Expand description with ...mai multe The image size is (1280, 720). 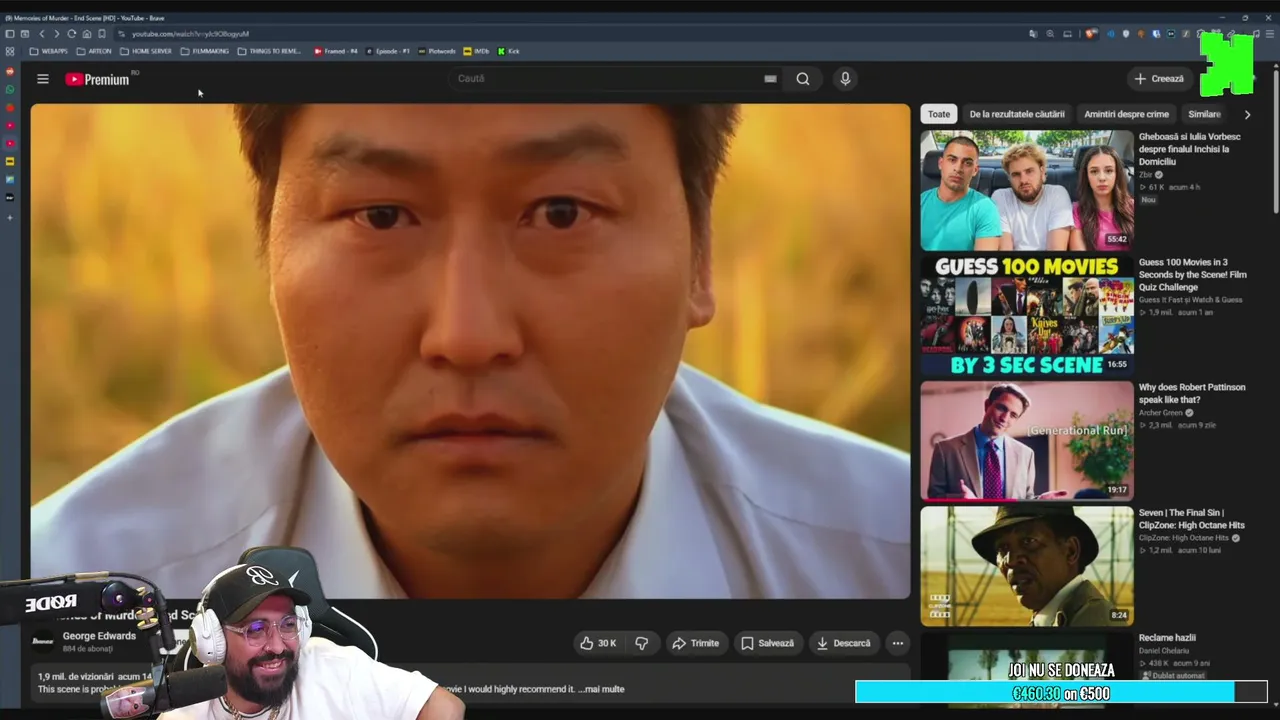click(601, 689)
